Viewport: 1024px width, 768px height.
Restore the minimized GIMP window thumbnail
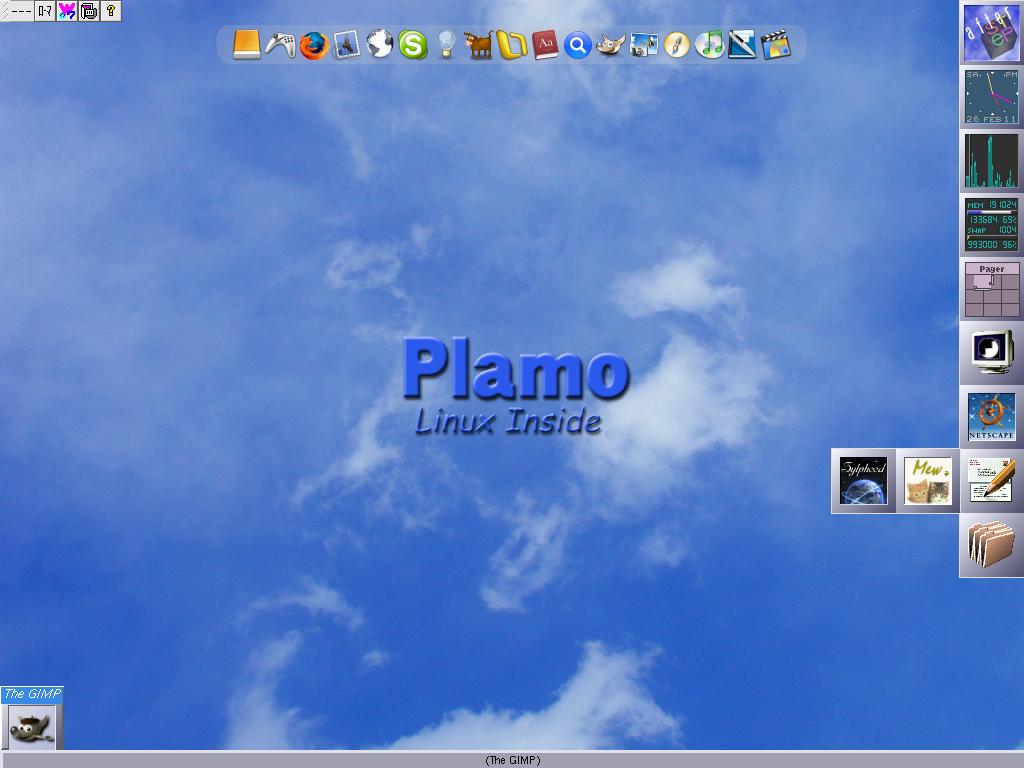[x=30, y=726]
